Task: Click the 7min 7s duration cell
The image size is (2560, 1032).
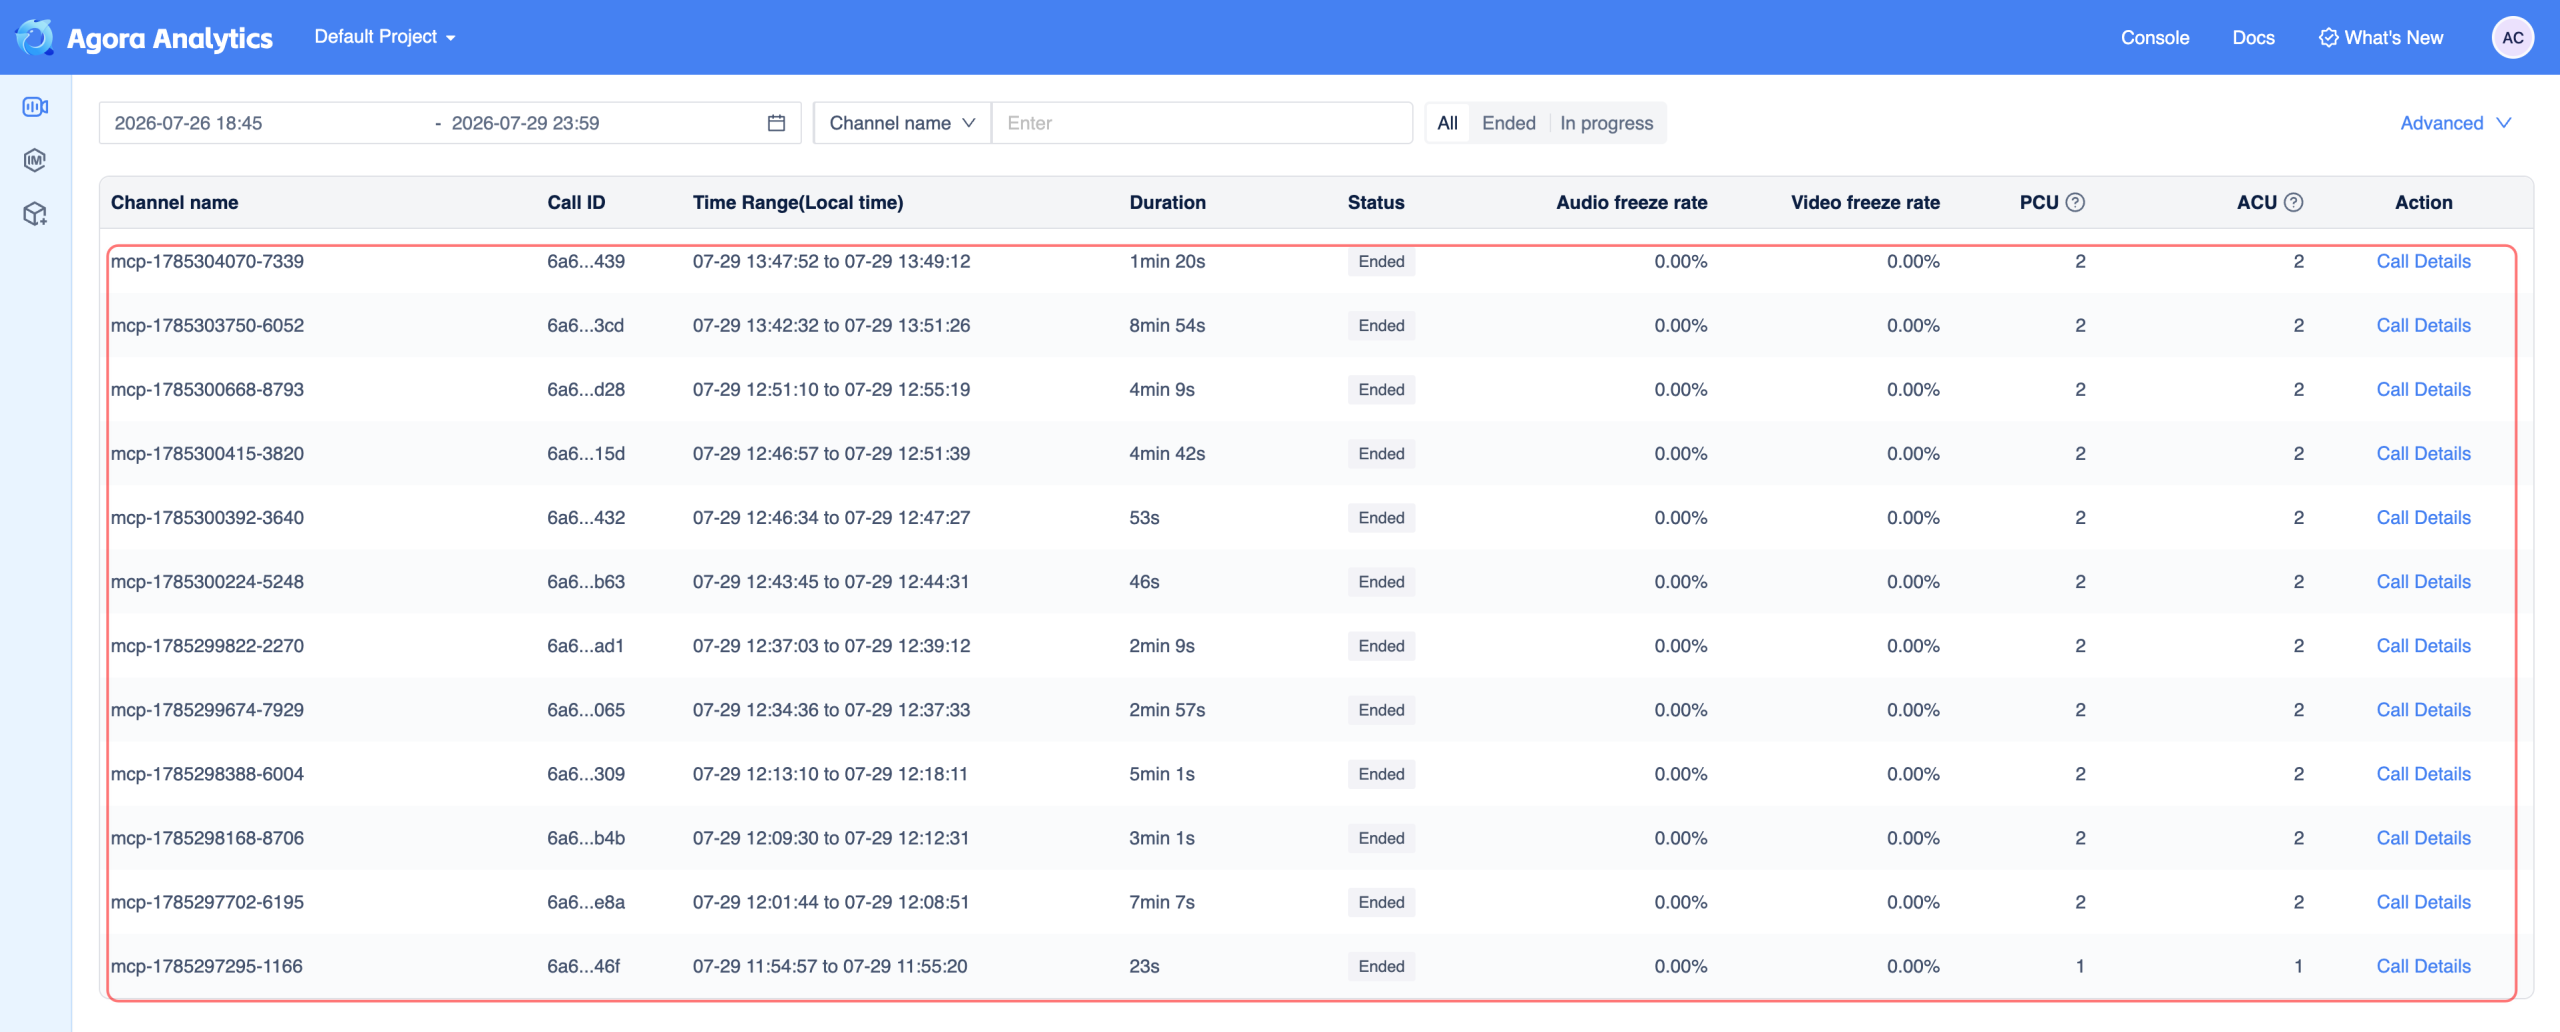Action: [1162, 901]
